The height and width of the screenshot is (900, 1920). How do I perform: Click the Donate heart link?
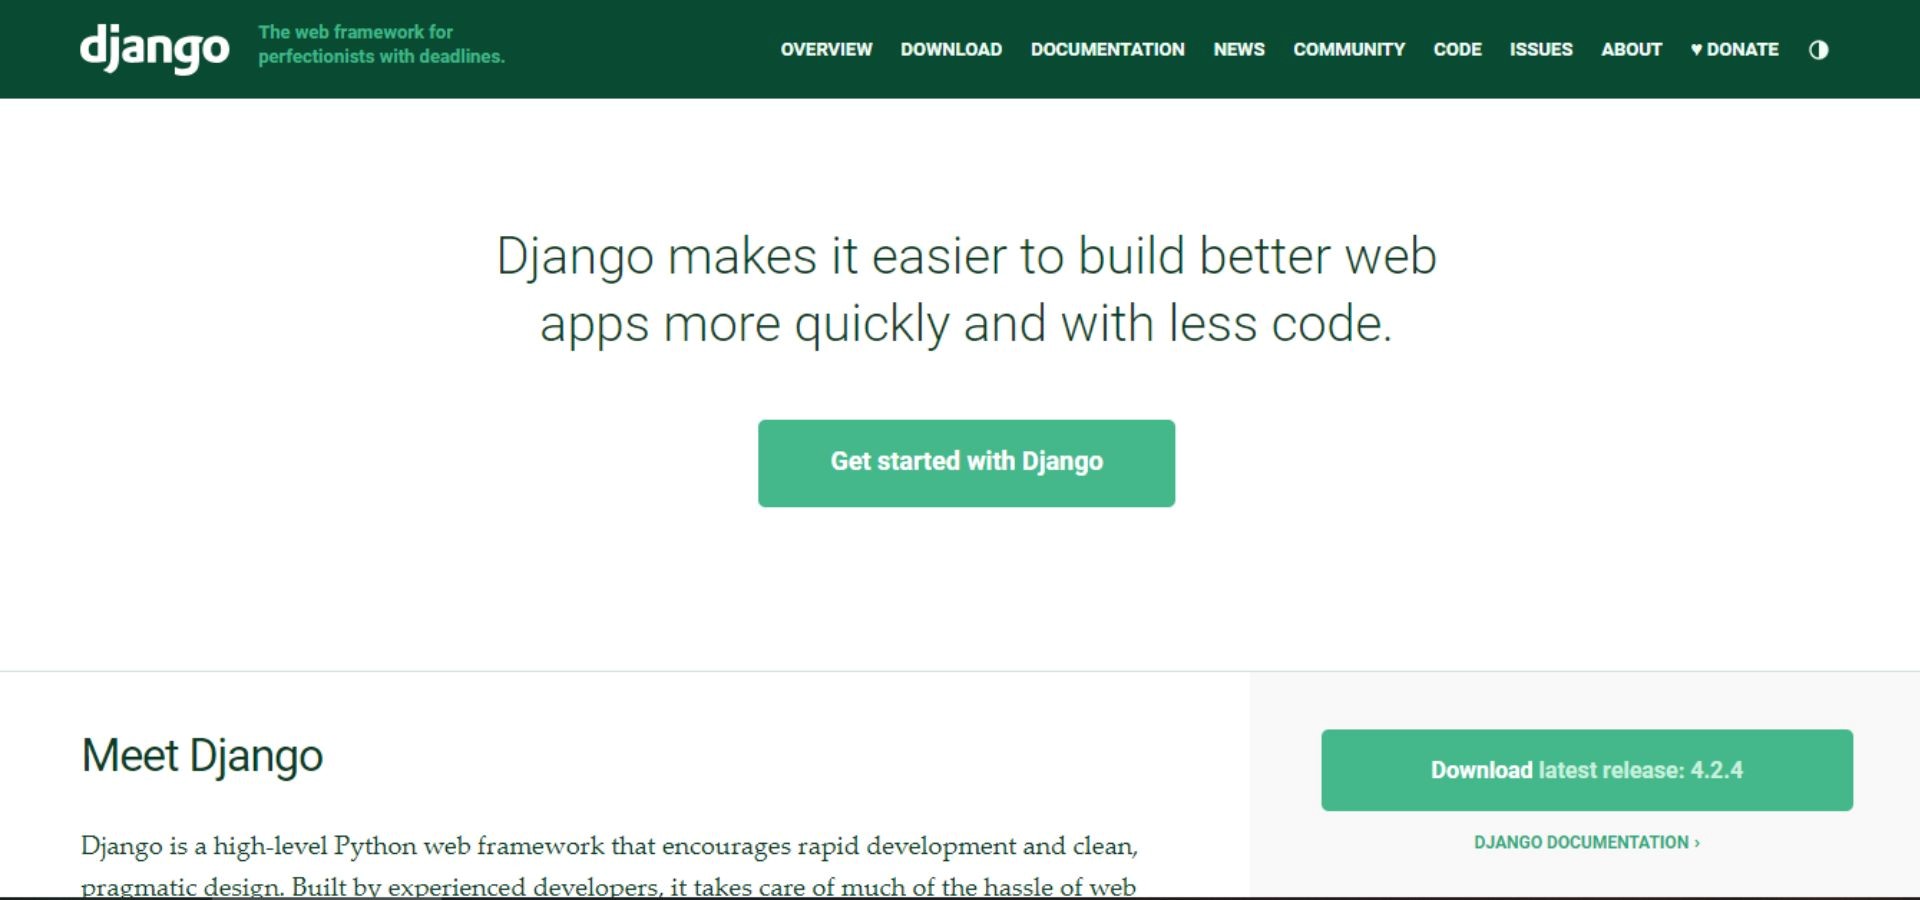tap(1734, 50)
